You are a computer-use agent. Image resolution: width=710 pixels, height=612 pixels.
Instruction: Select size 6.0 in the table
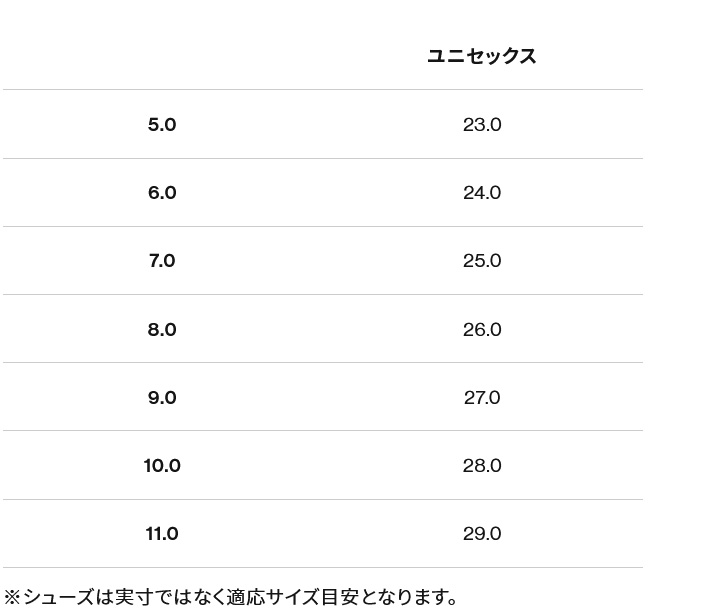(x=162, y=193)
